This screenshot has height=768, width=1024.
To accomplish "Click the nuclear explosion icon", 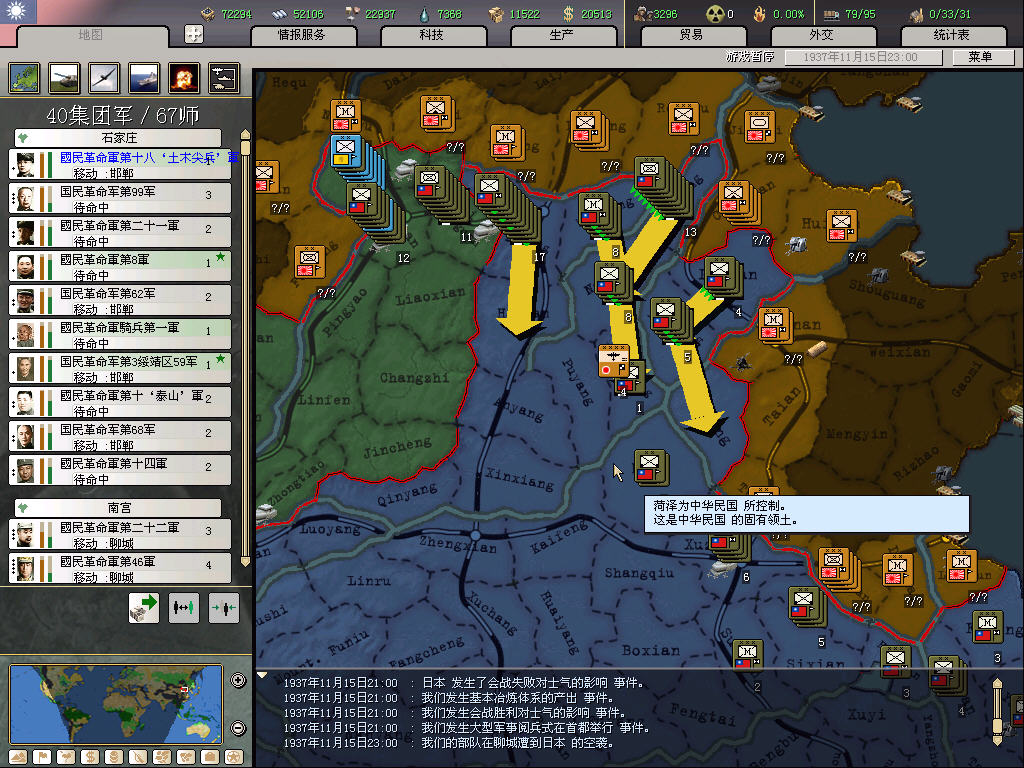I will click(183, 78).
